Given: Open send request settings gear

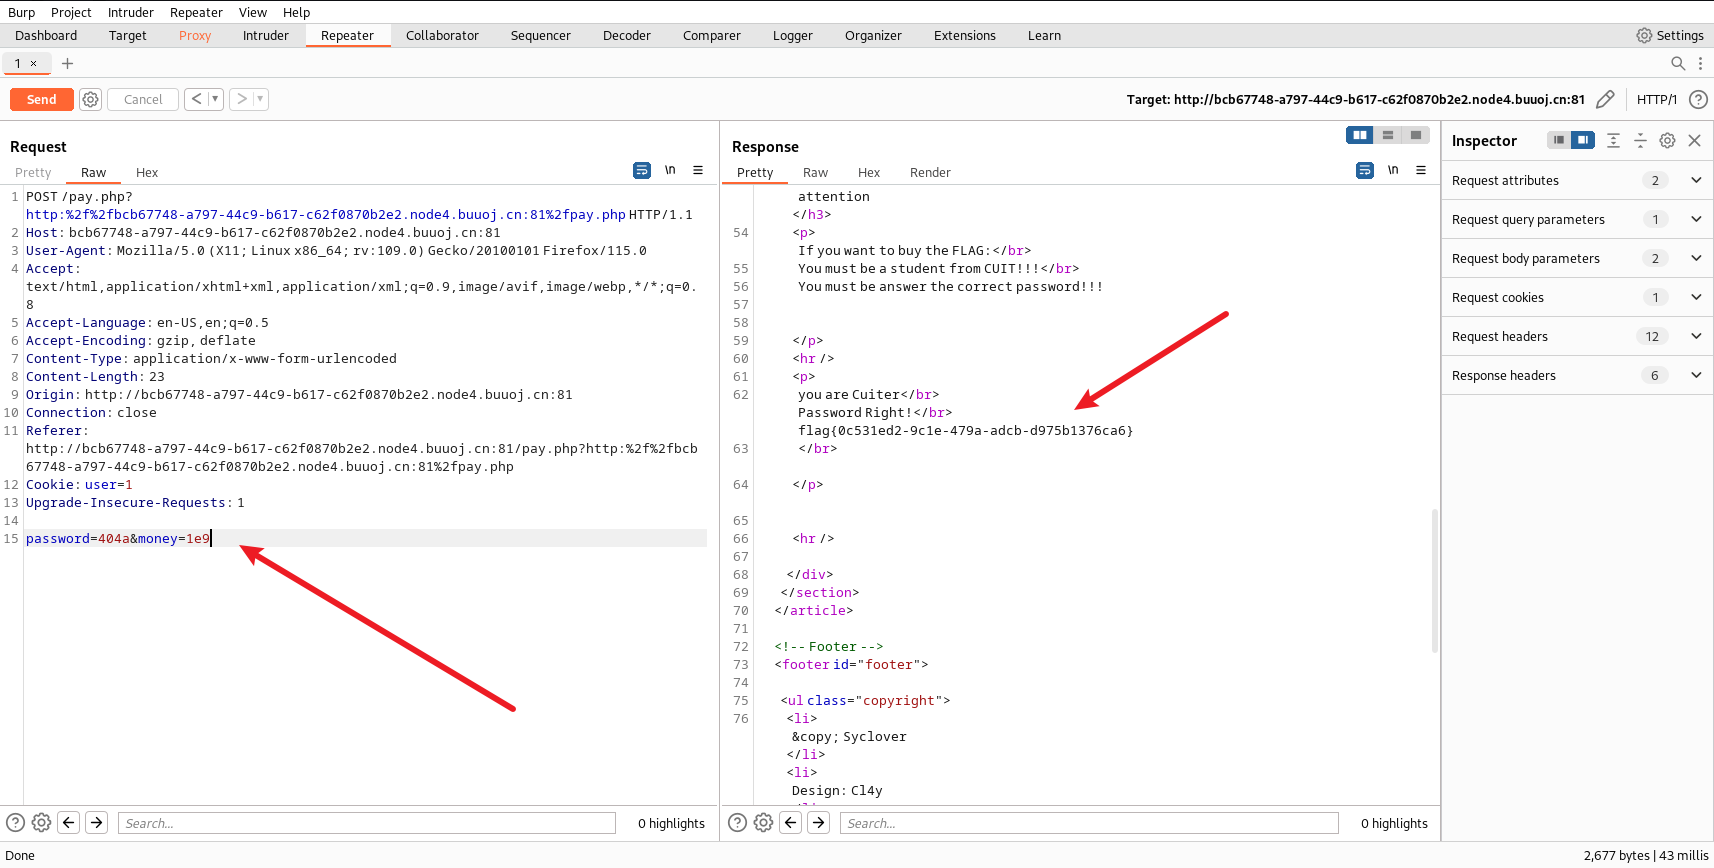Looking at the screenshot, I should pos(90,99).
